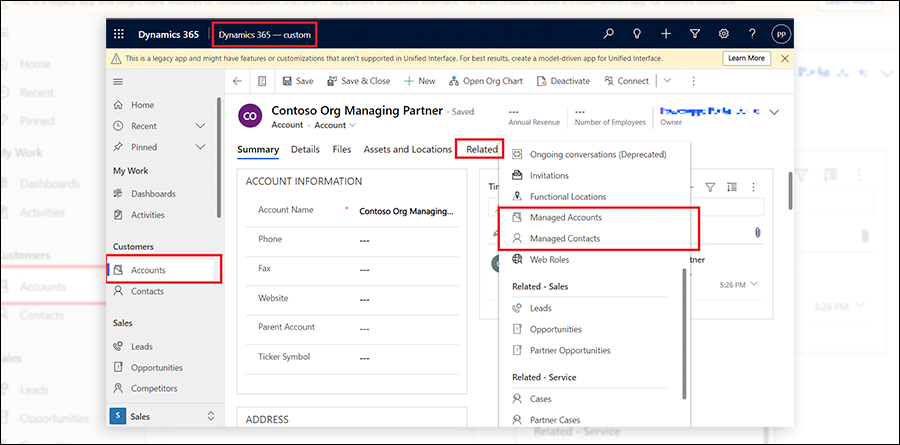Screen dimensions: 900x445
Task: Open the settings gear icon
Action: coord(724,34)
